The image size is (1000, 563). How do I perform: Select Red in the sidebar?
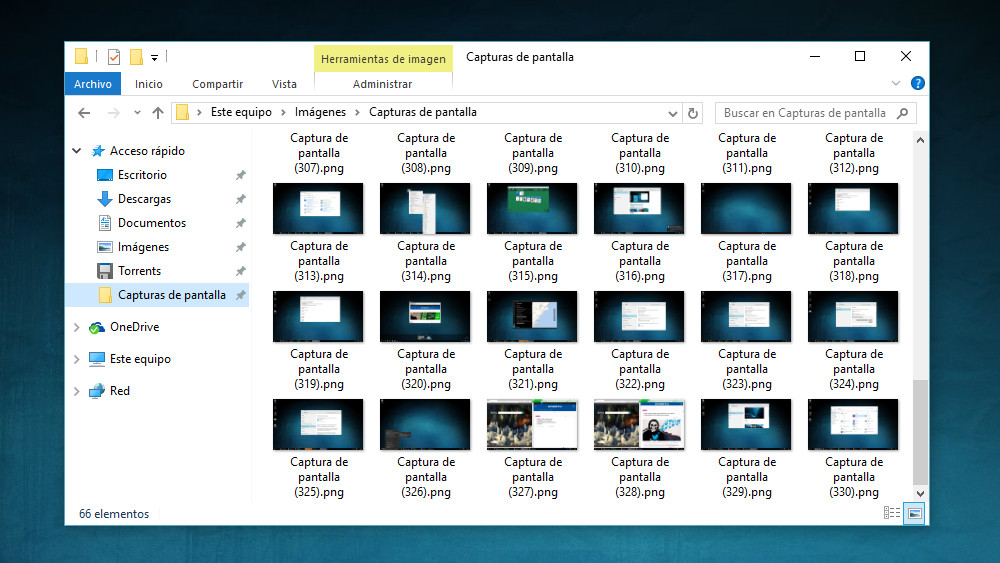[119, 391]
